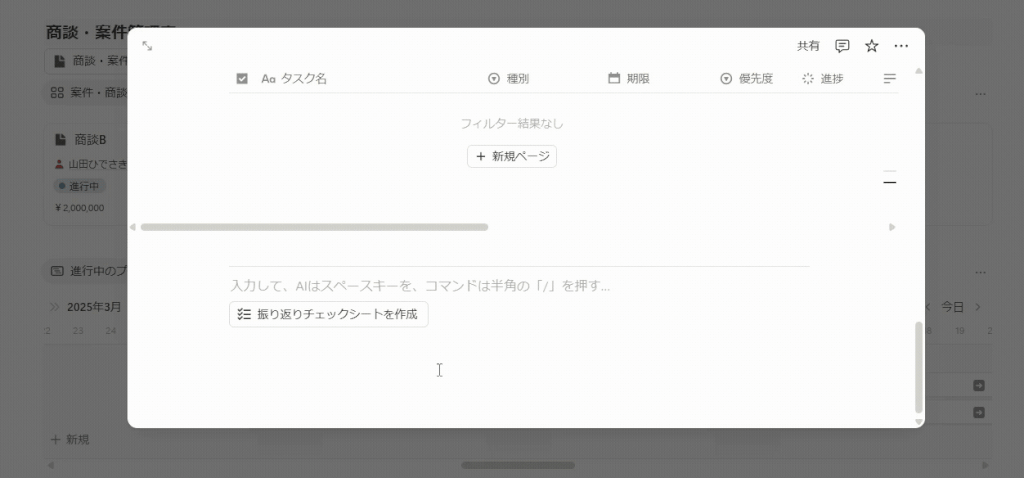Expand timeline sidebar double-chevron icon
The width and height of the screenshot is (1024, 478).
[x=55, y=307]
